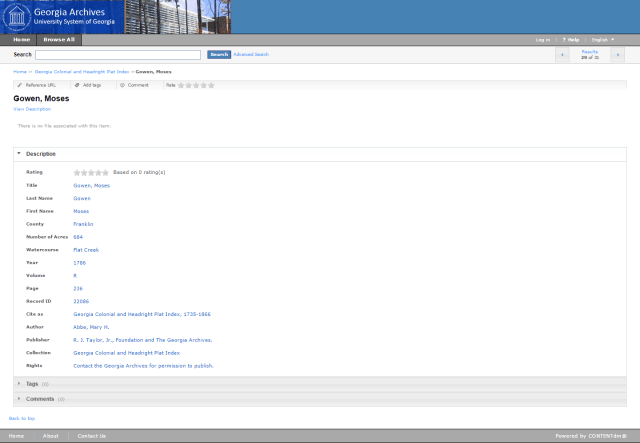Image resolution: width=640 pixels, height=443 pixels.
Task: Click the Franklin county link
Action: click(x=83, y=224)
